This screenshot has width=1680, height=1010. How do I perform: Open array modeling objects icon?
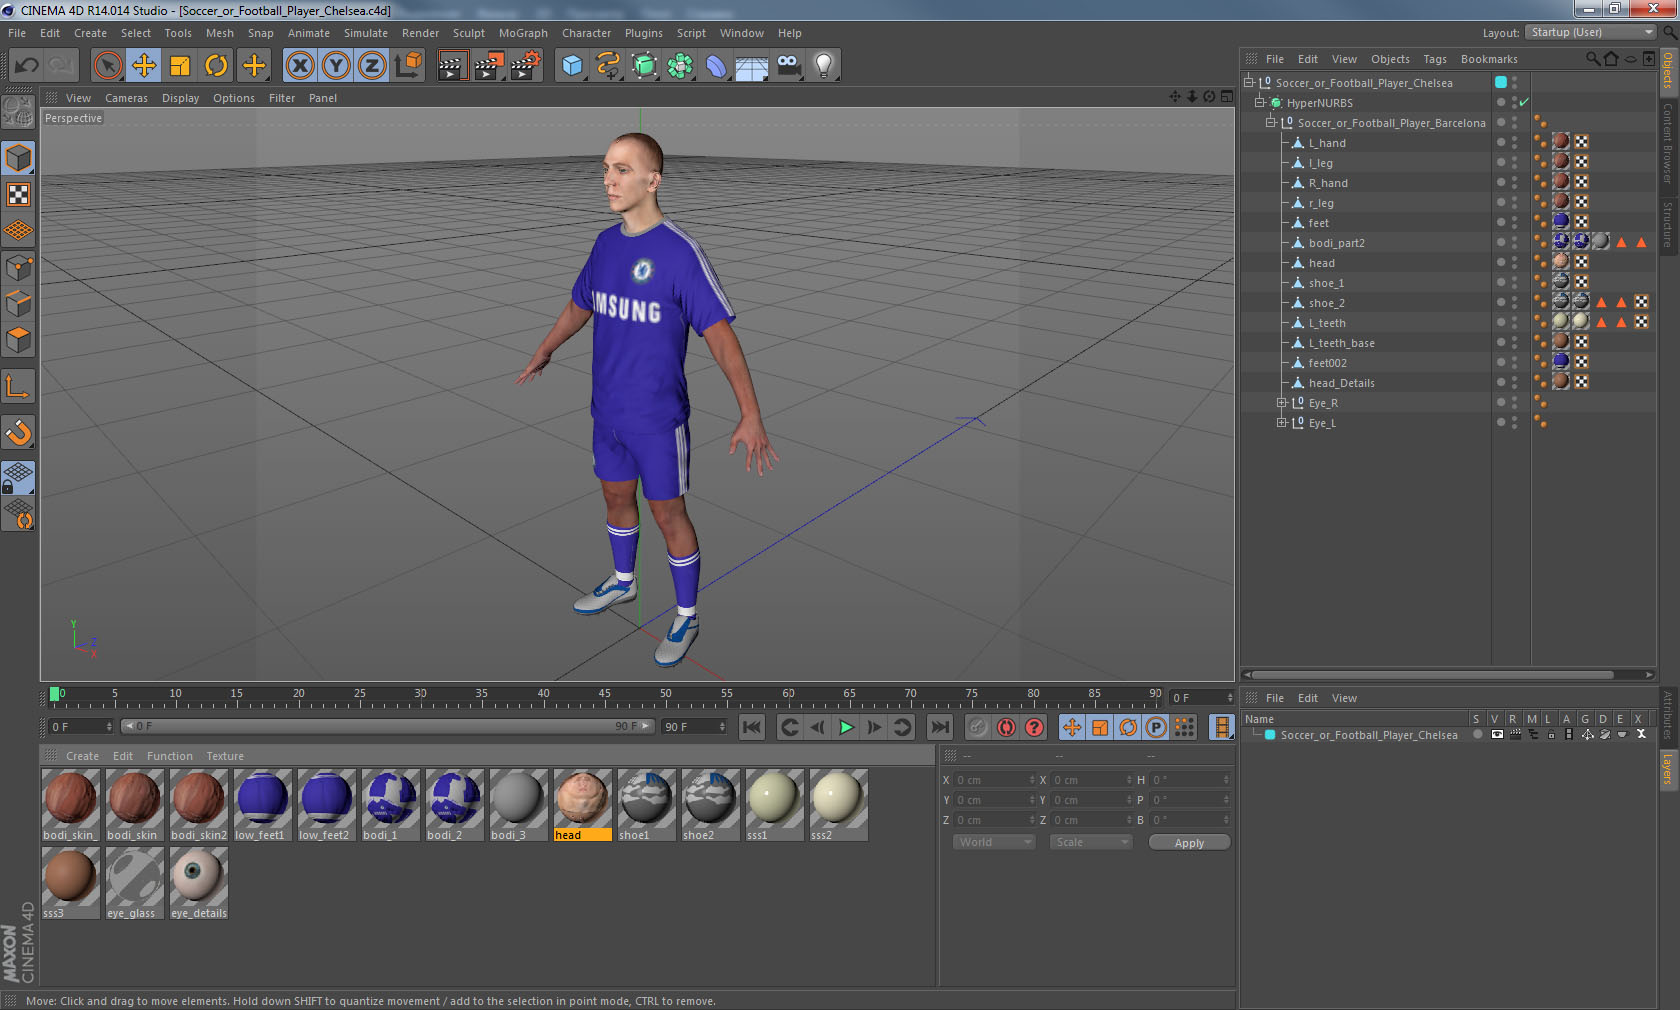(x=680, y=66)
